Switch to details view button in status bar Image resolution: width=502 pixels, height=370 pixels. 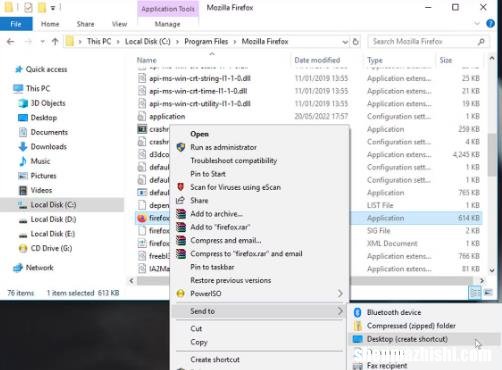click(475, 292)
